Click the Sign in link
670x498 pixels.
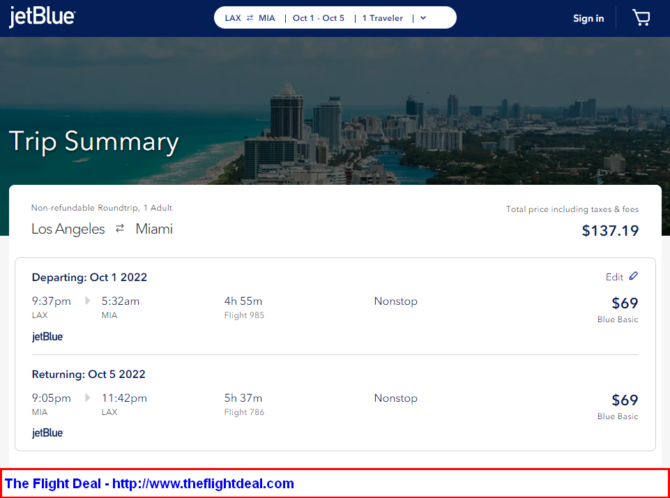588,18
